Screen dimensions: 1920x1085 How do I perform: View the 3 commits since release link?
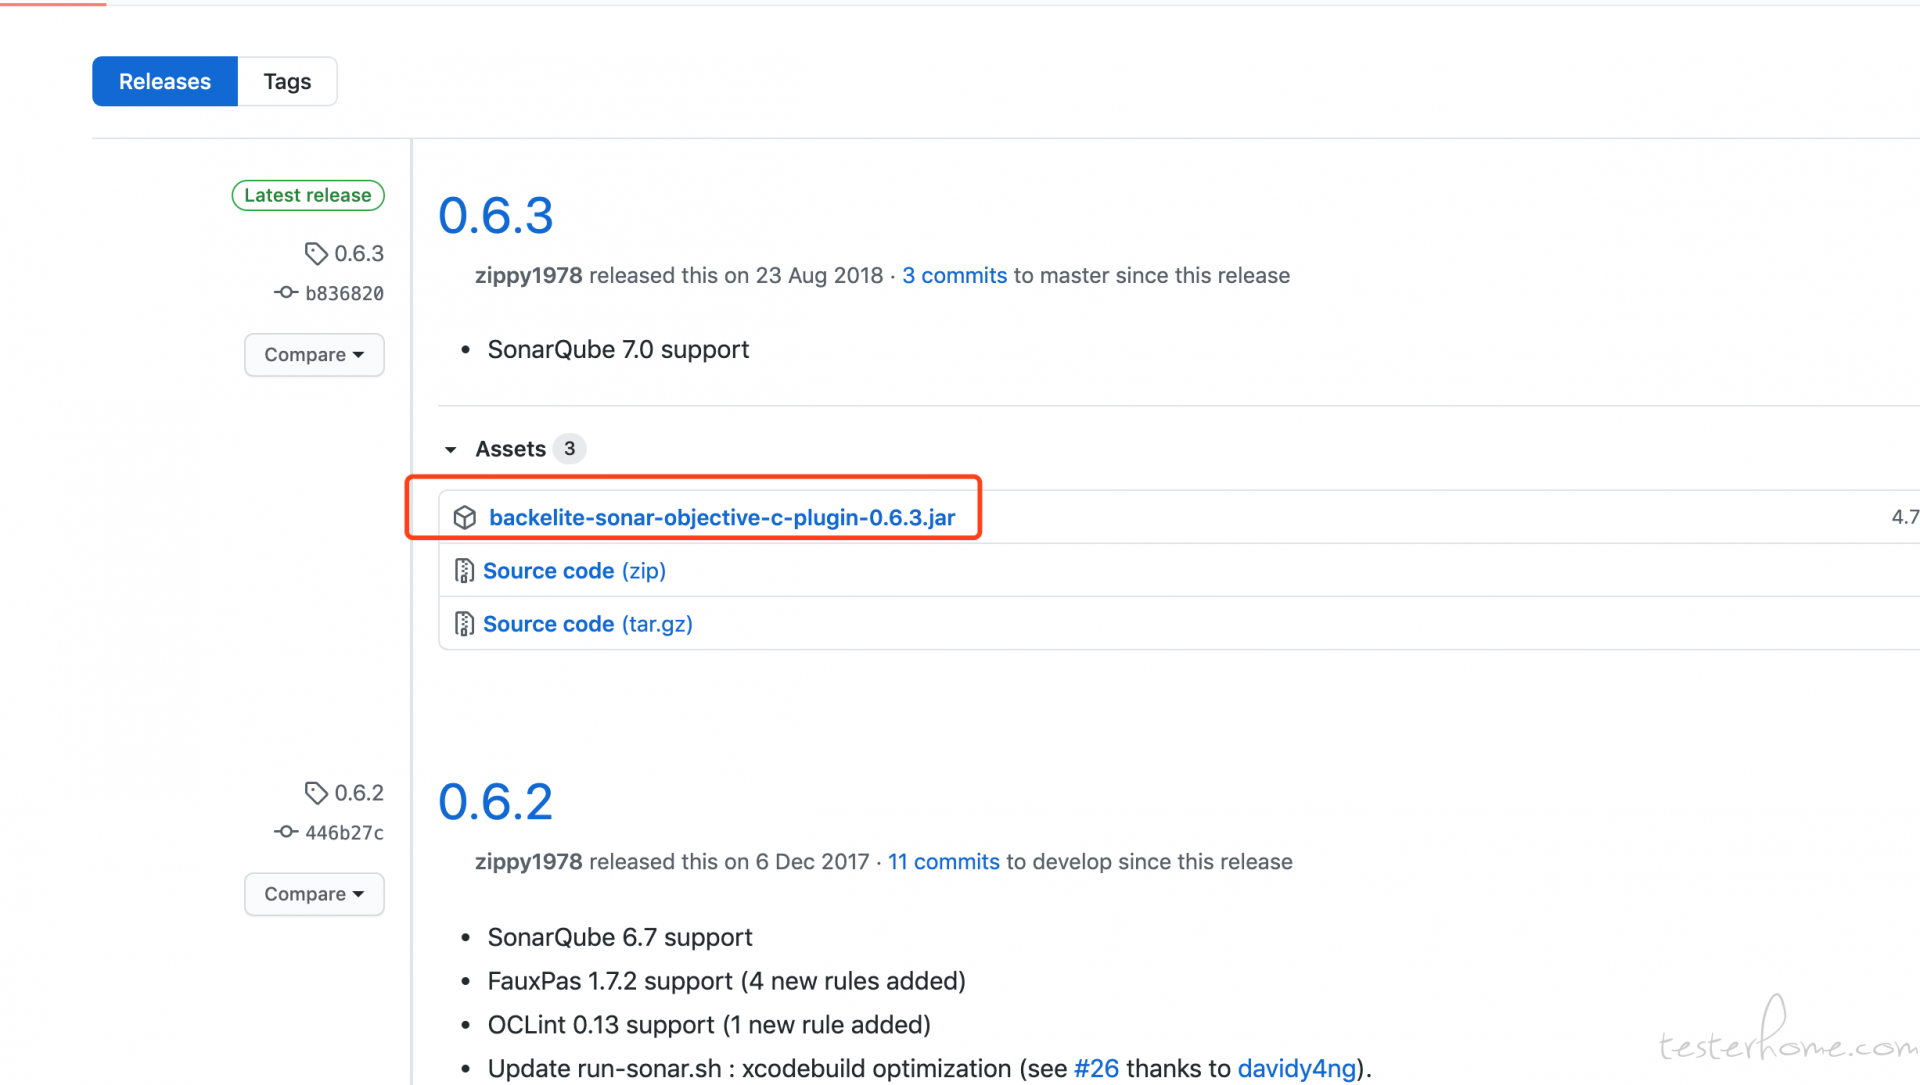click(x=955, y=276)
